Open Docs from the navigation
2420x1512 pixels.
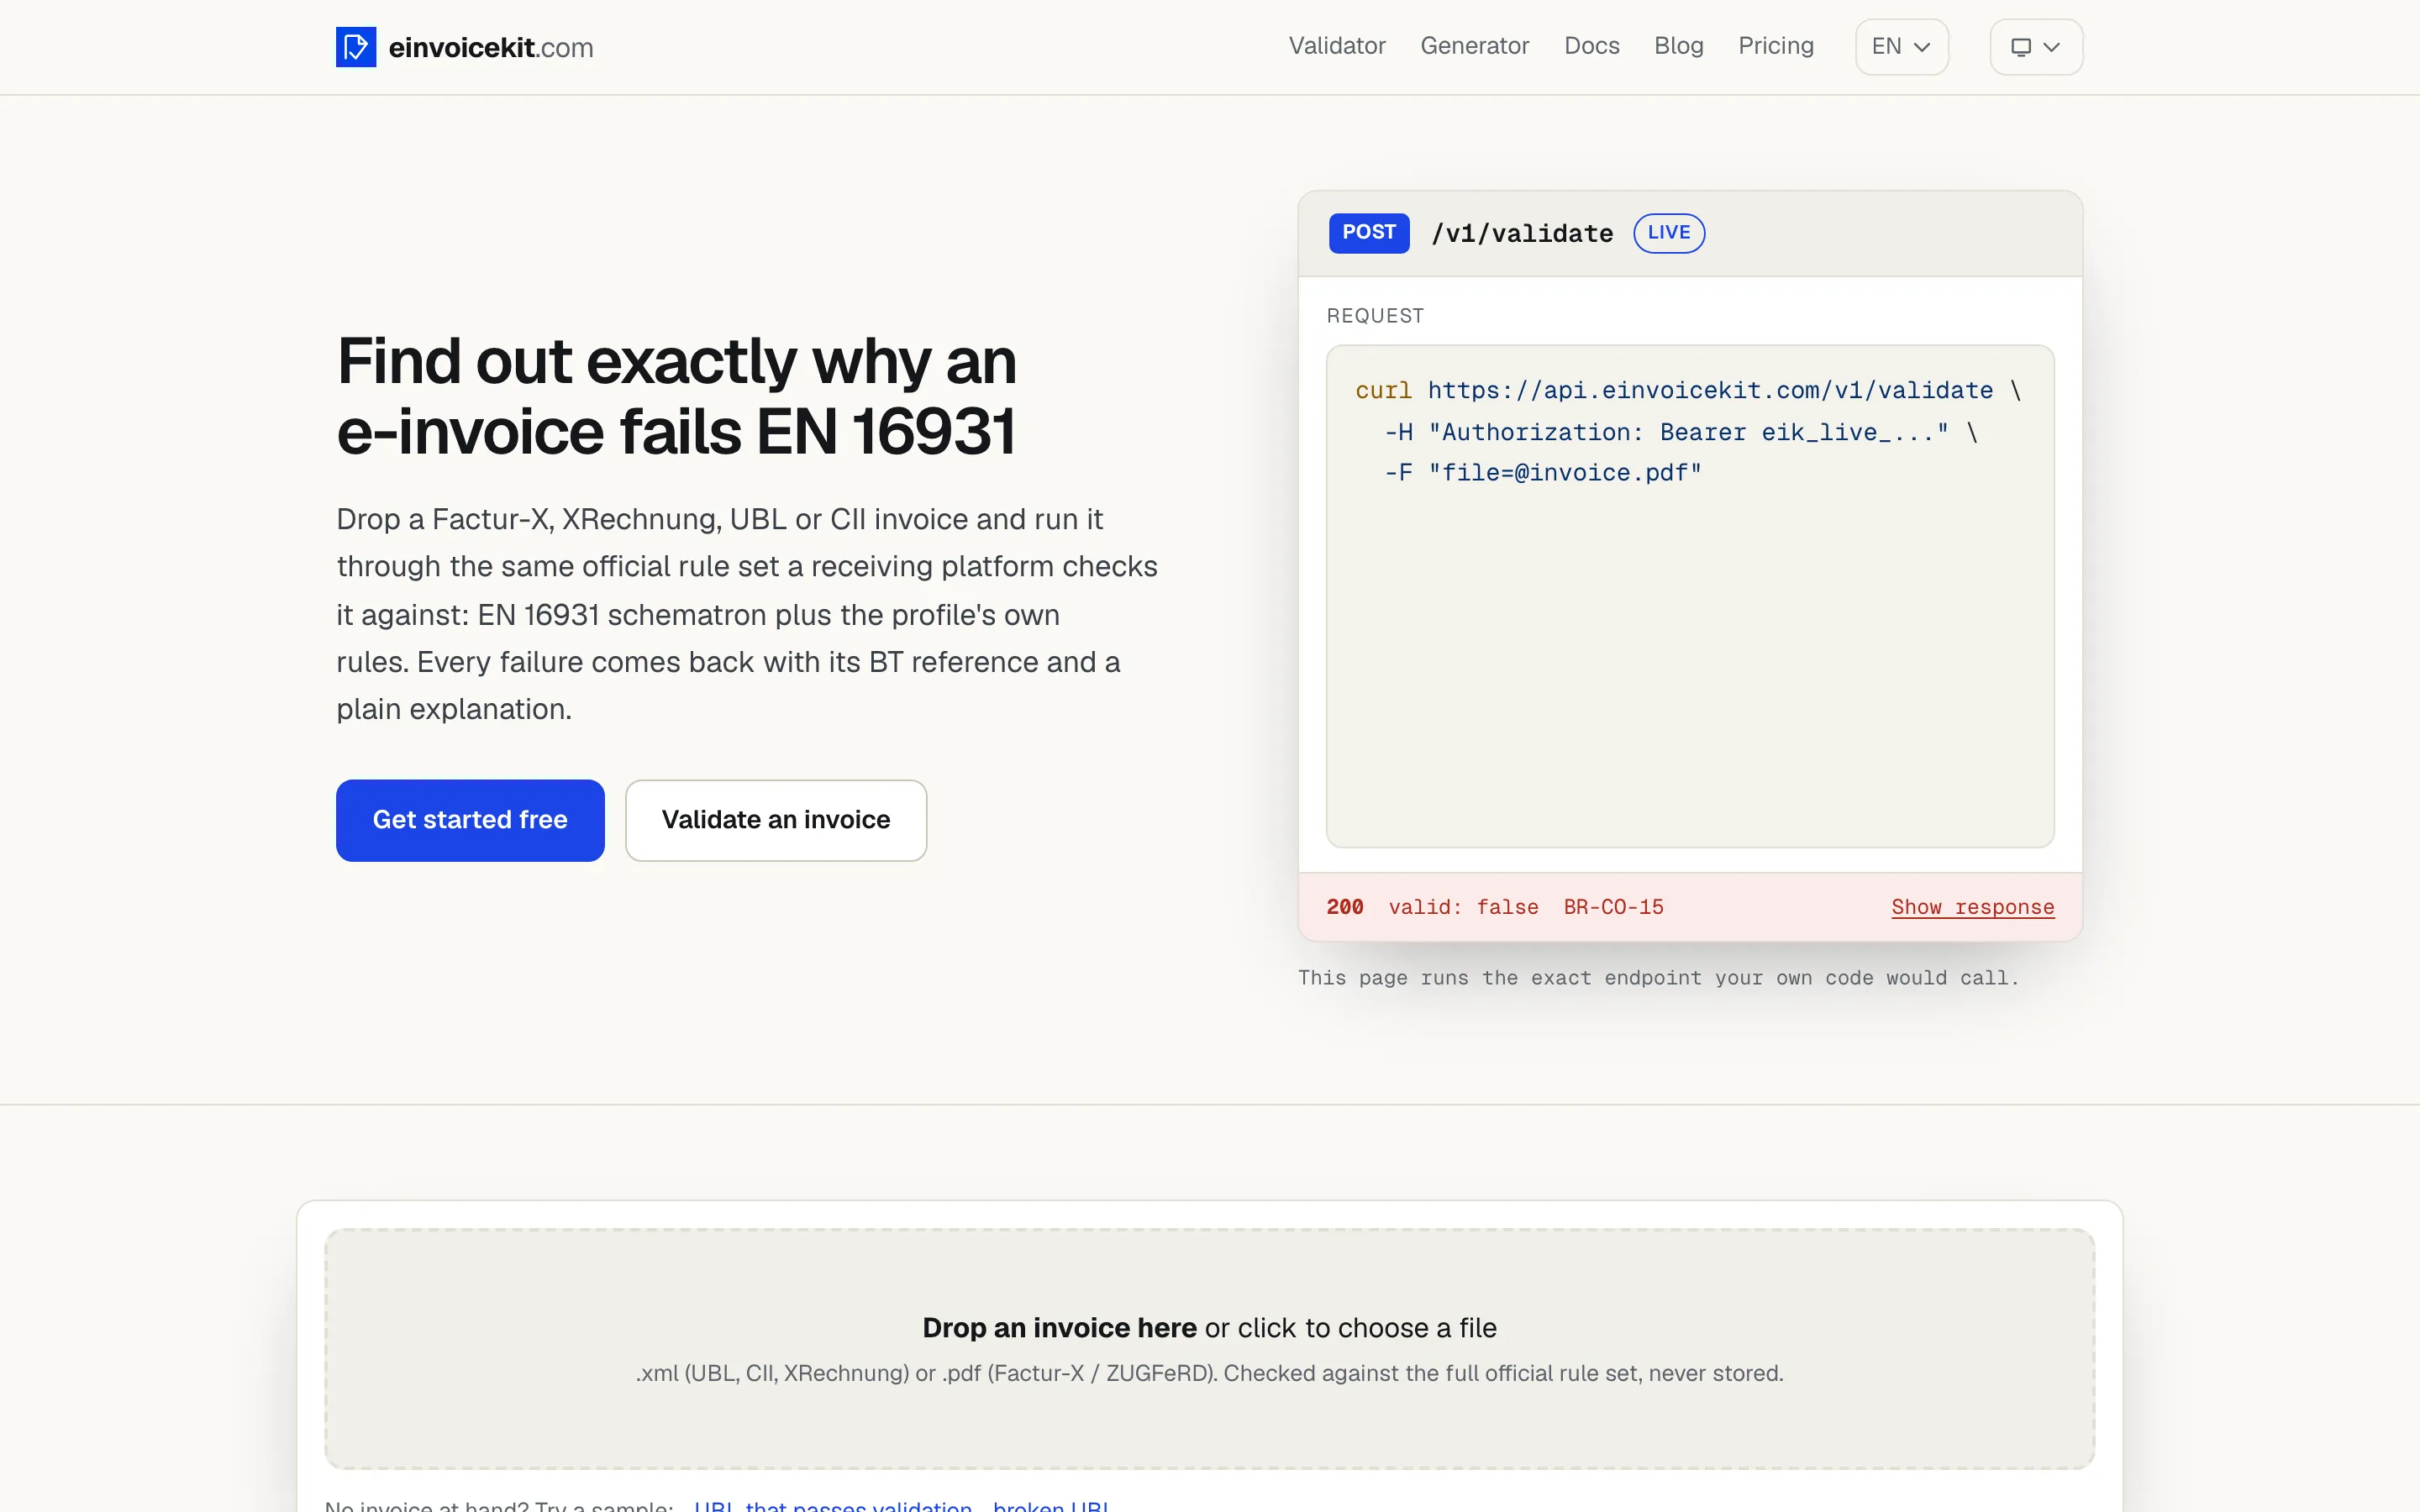[1592, 46]
